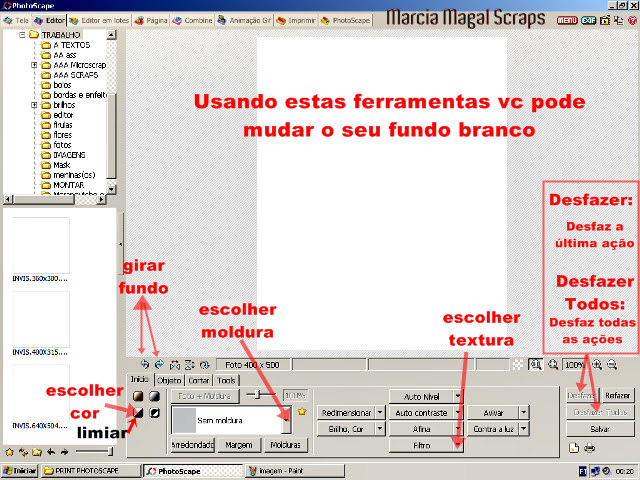The height and width of the screenshot is (480, 640).
Task: Click the back arrow icon below thumbnails
Action: (x=51, y=452)
